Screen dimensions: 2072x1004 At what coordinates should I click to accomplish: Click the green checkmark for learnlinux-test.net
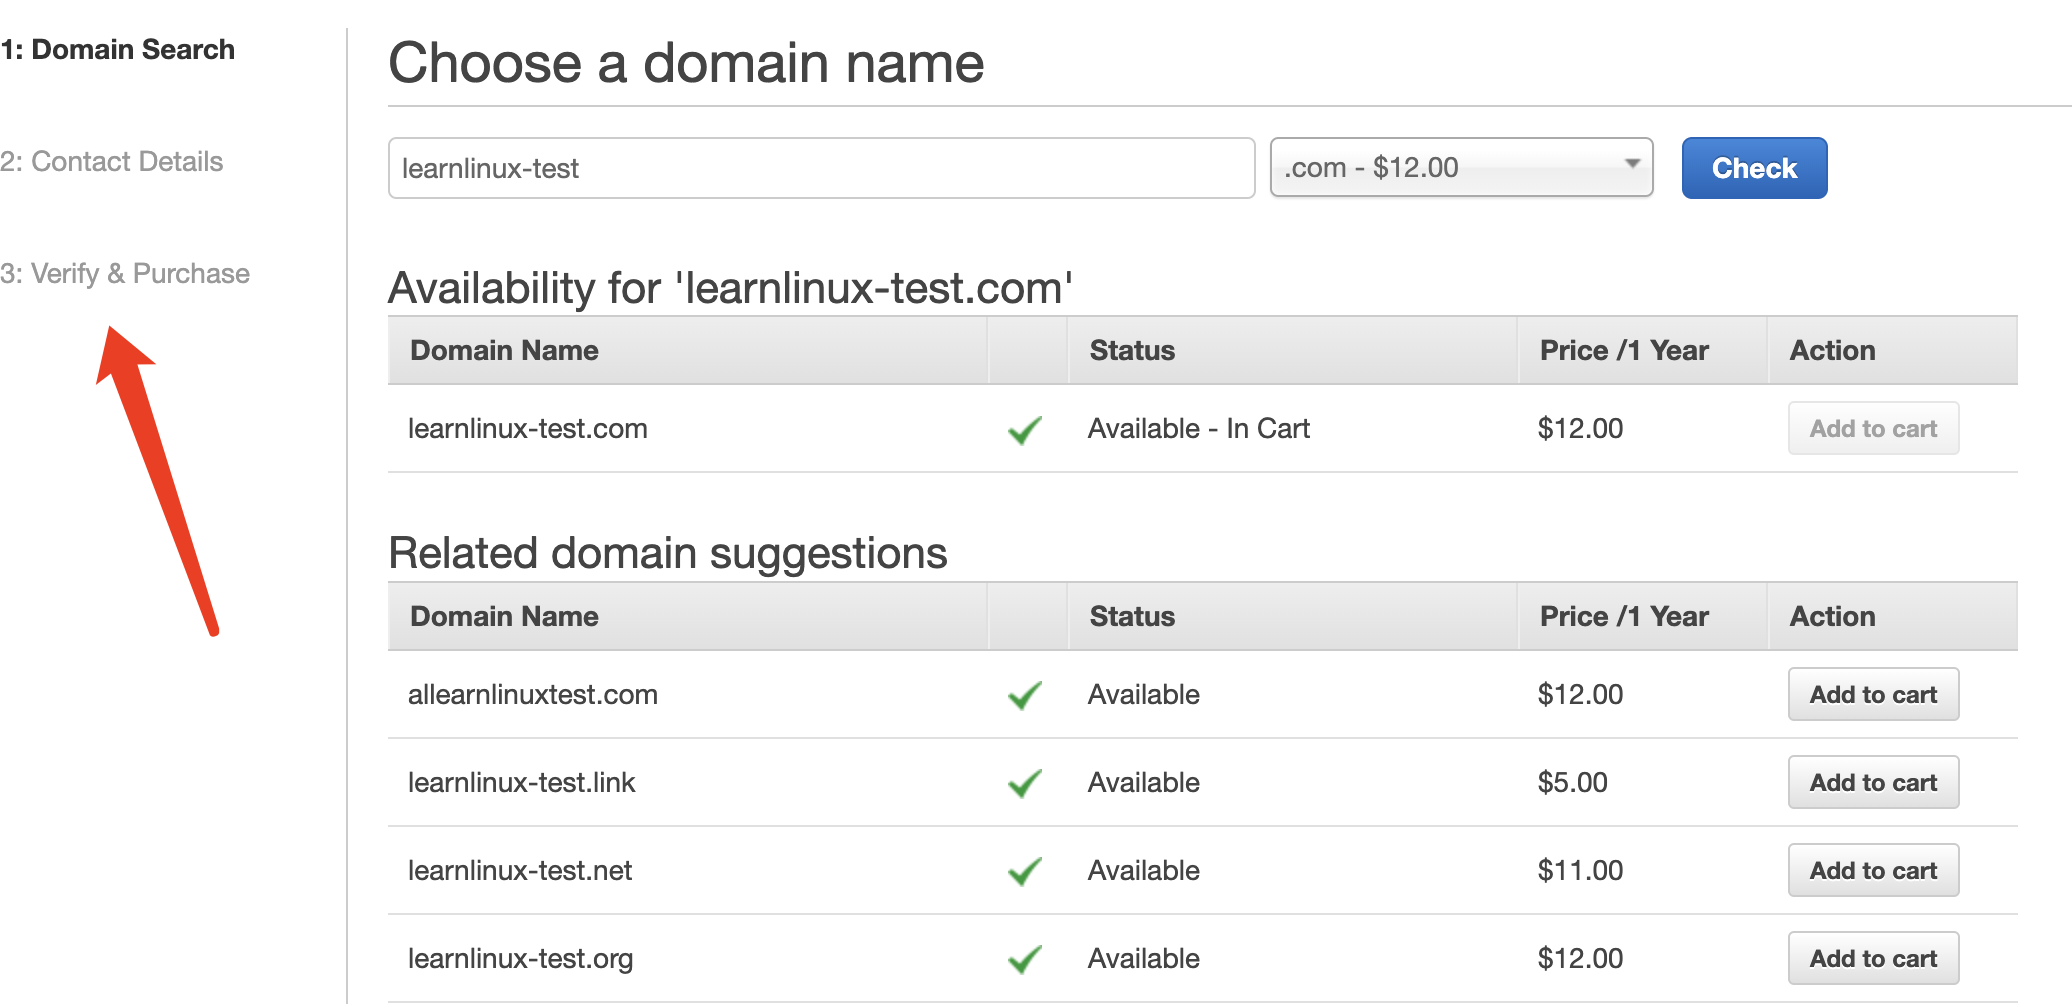click(1025, 871)
